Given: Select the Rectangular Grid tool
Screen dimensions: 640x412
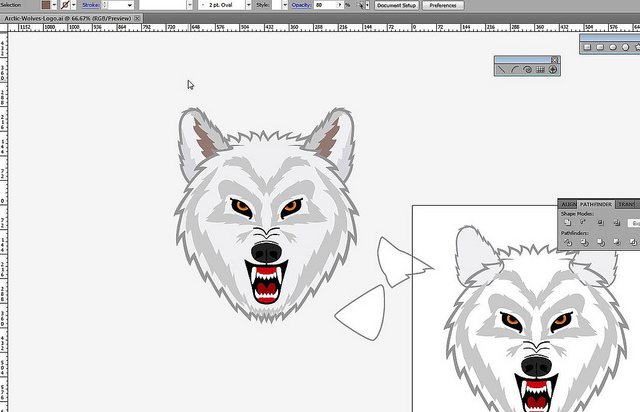Looking at the screenshot, I should pos(540,69).
